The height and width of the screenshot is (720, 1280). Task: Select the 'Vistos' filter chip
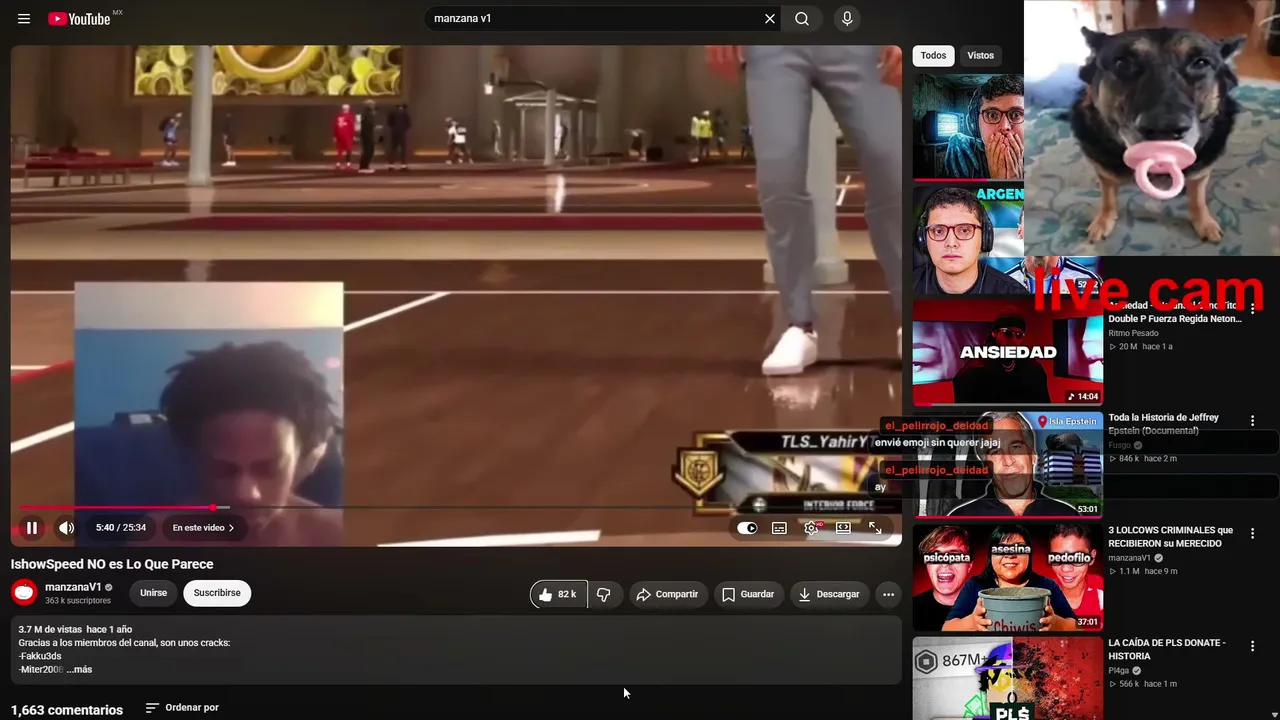pos(981,56)
